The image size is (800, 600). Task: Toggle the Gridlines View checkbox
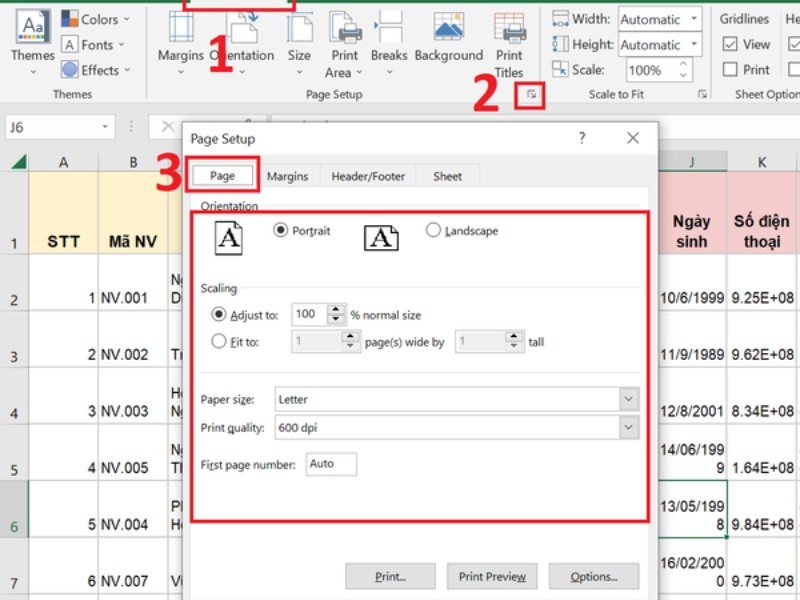[x=730, y=44]
